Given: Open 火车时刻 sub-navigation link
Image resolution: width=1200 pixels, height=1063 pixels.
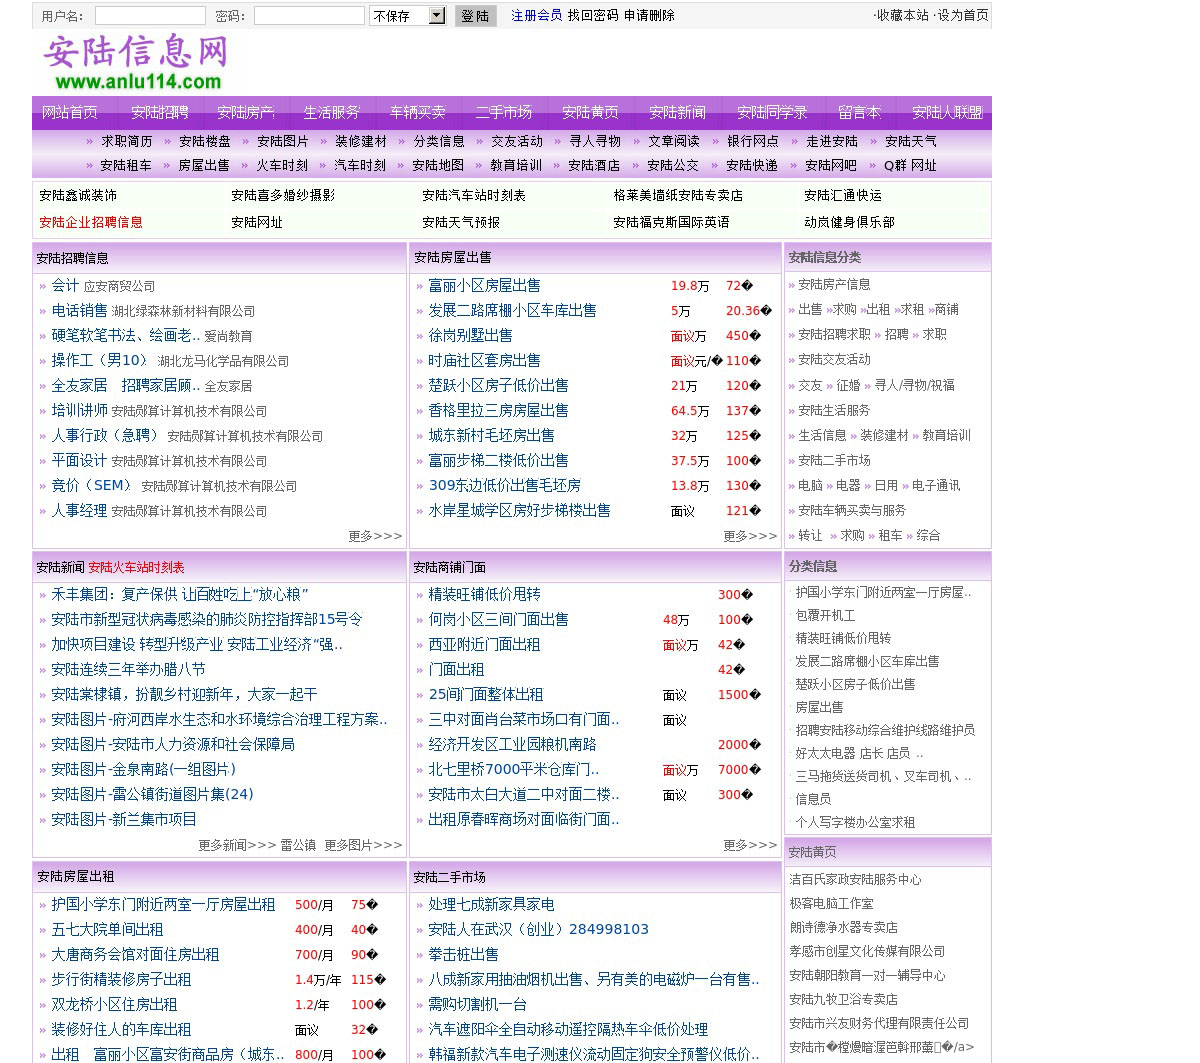Looking at the screenshot, I should 282,166.
